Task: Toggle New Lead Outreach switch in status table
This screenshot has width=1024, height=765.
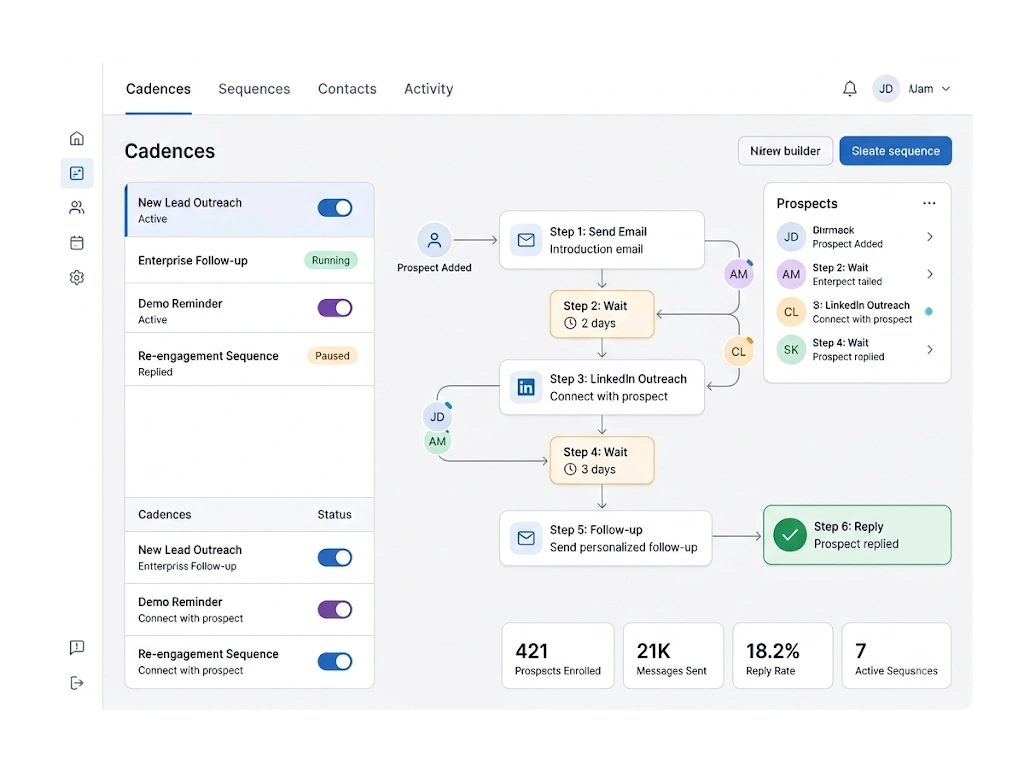Action: pyautogui.click(x=335, y=557)
